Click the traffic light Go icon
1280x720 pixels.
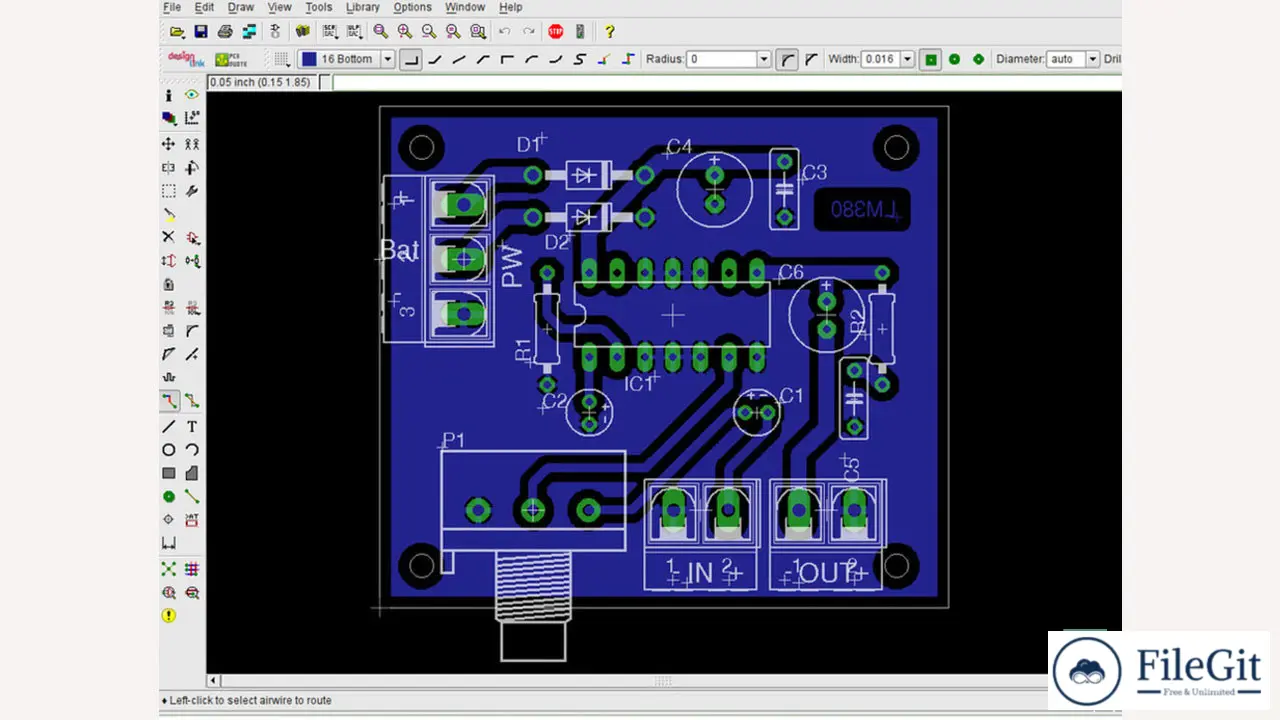[x=580, y=32]
